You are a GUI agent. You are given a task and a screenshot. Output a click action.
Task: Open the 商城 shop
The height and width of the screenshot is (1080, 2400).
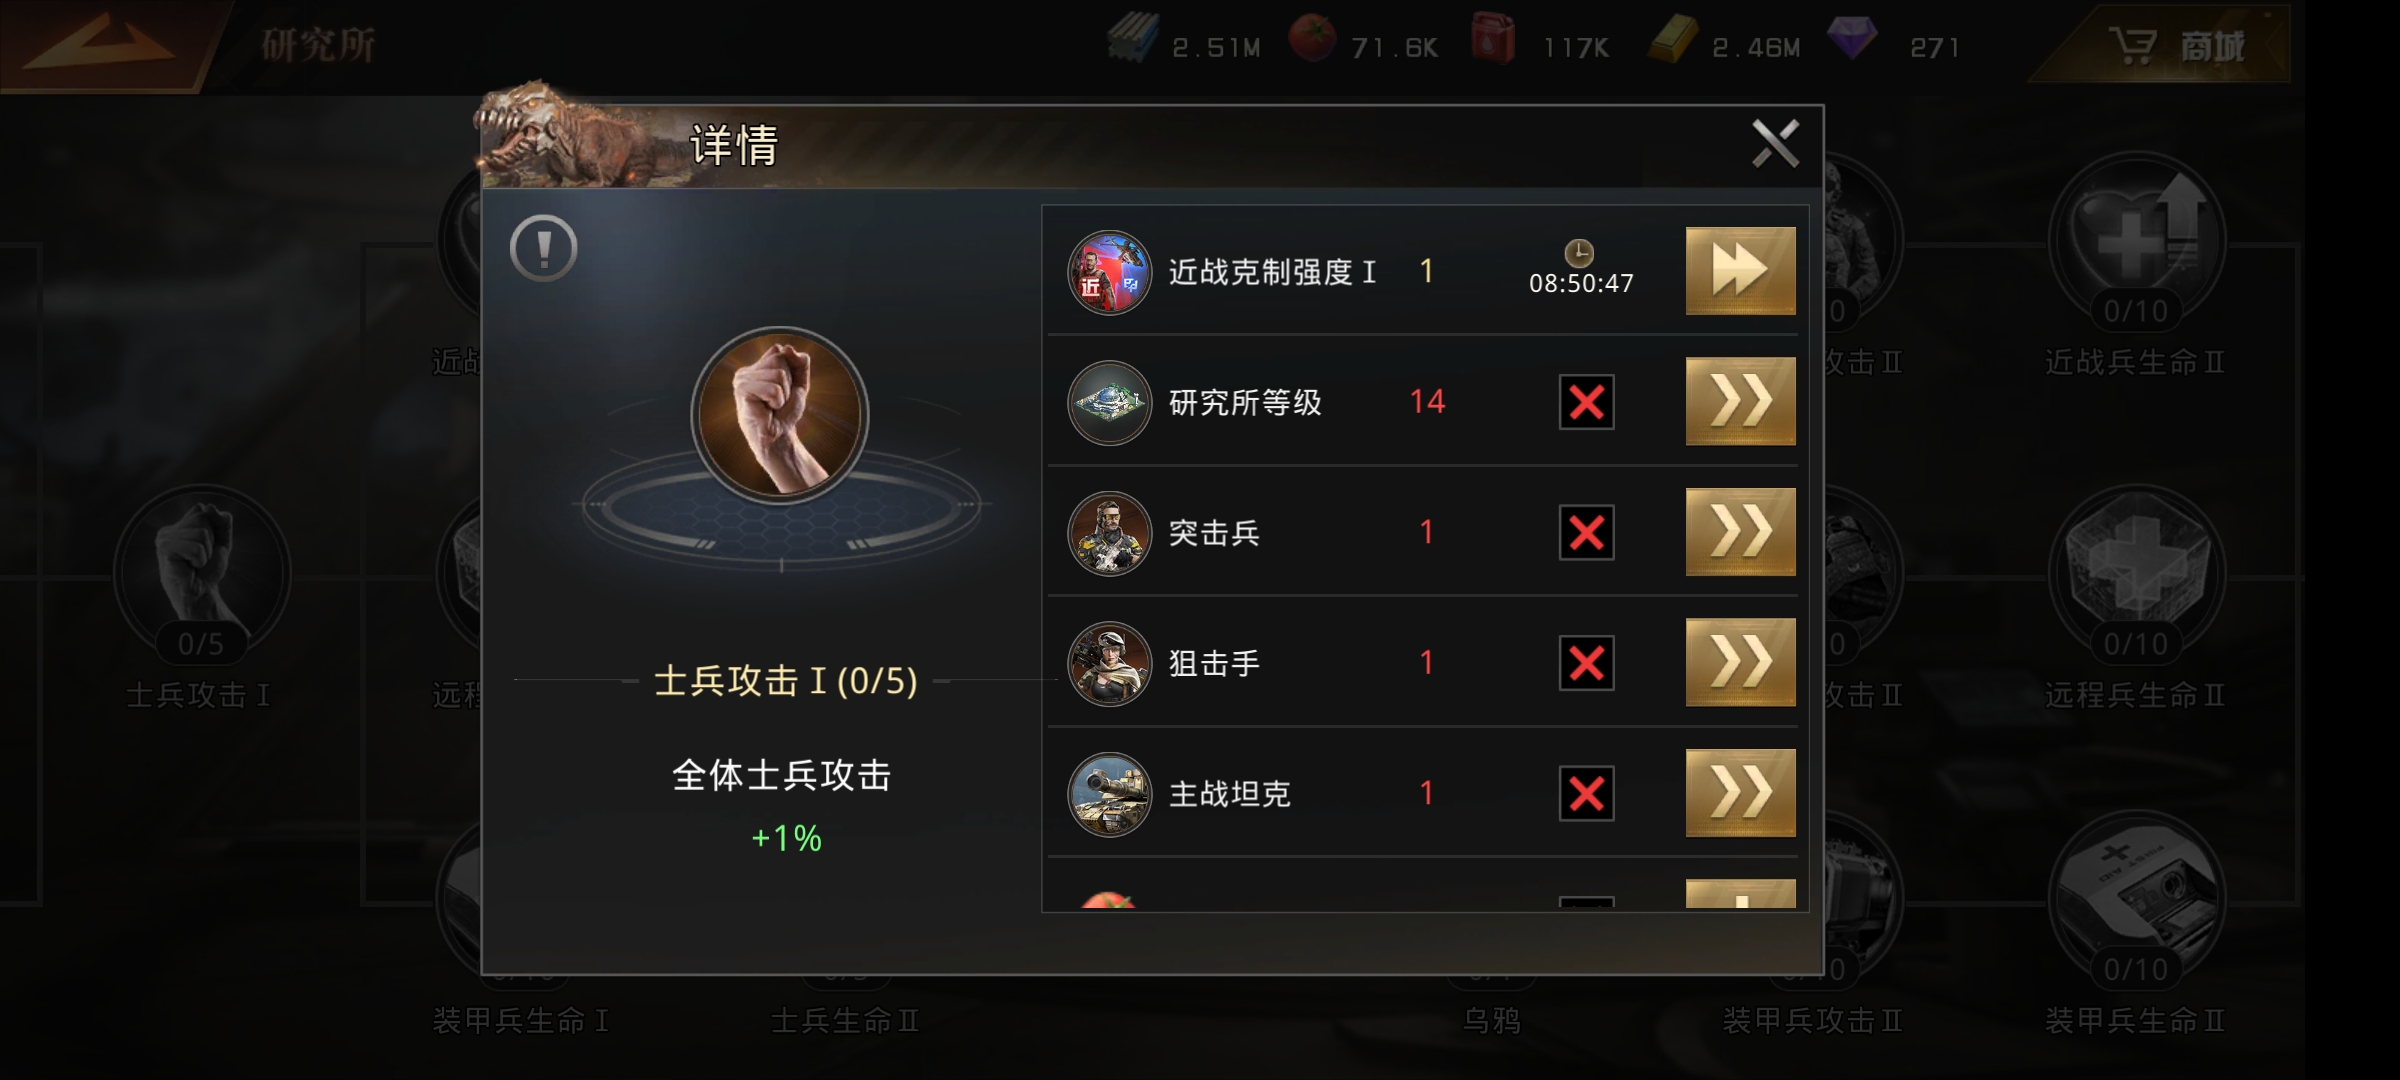2175,46
